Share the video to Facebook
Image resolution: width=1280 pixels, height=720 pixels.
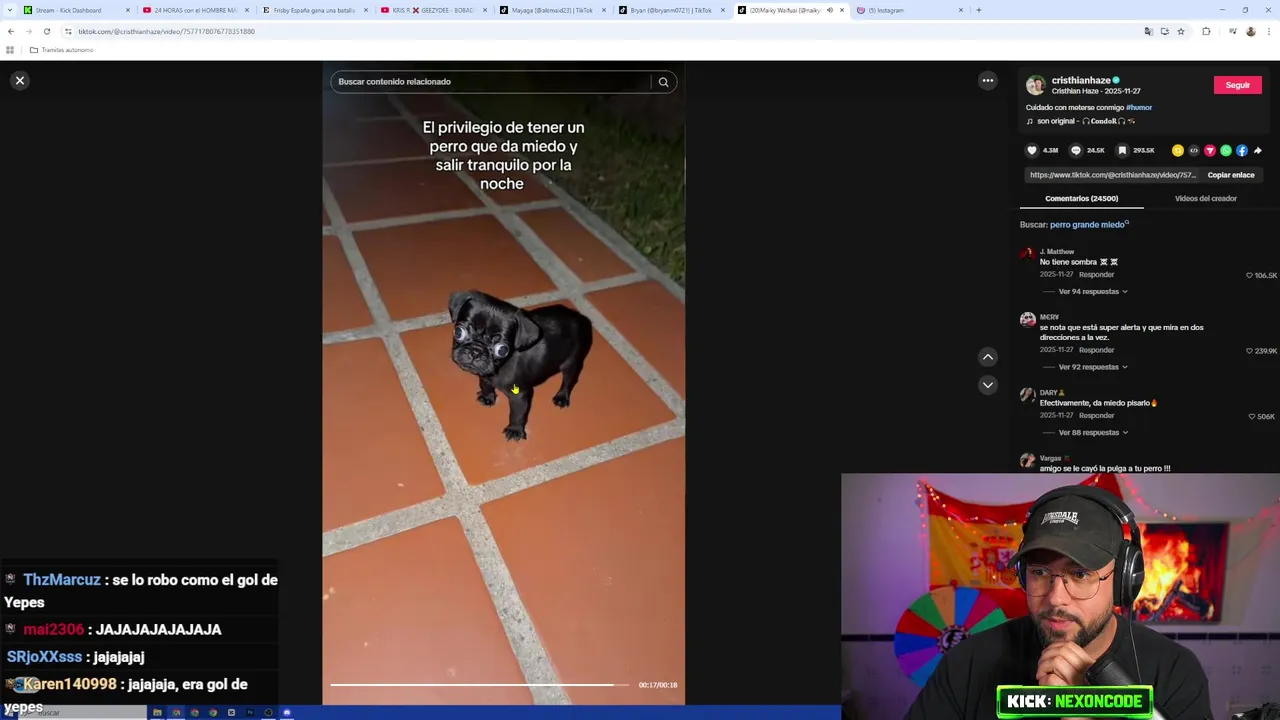(x=1242, y=151)
